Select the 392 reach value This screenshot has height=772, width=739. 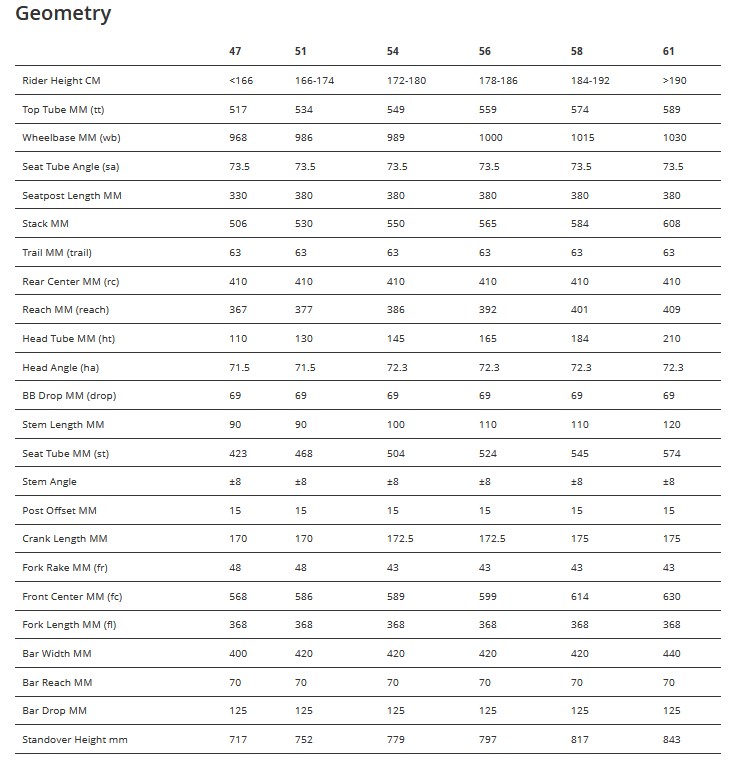487,310
